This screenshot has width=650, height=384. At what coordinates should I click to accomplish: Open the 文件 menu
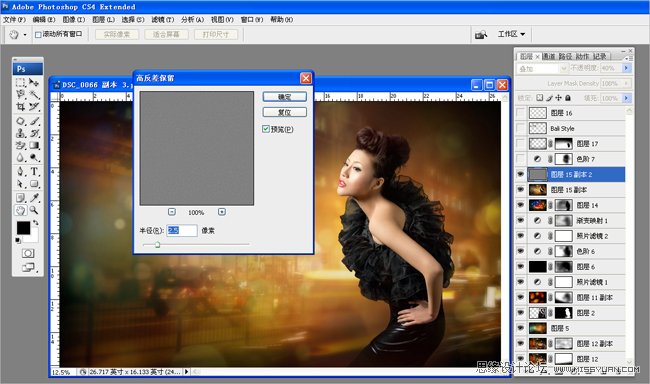[14, 19]
